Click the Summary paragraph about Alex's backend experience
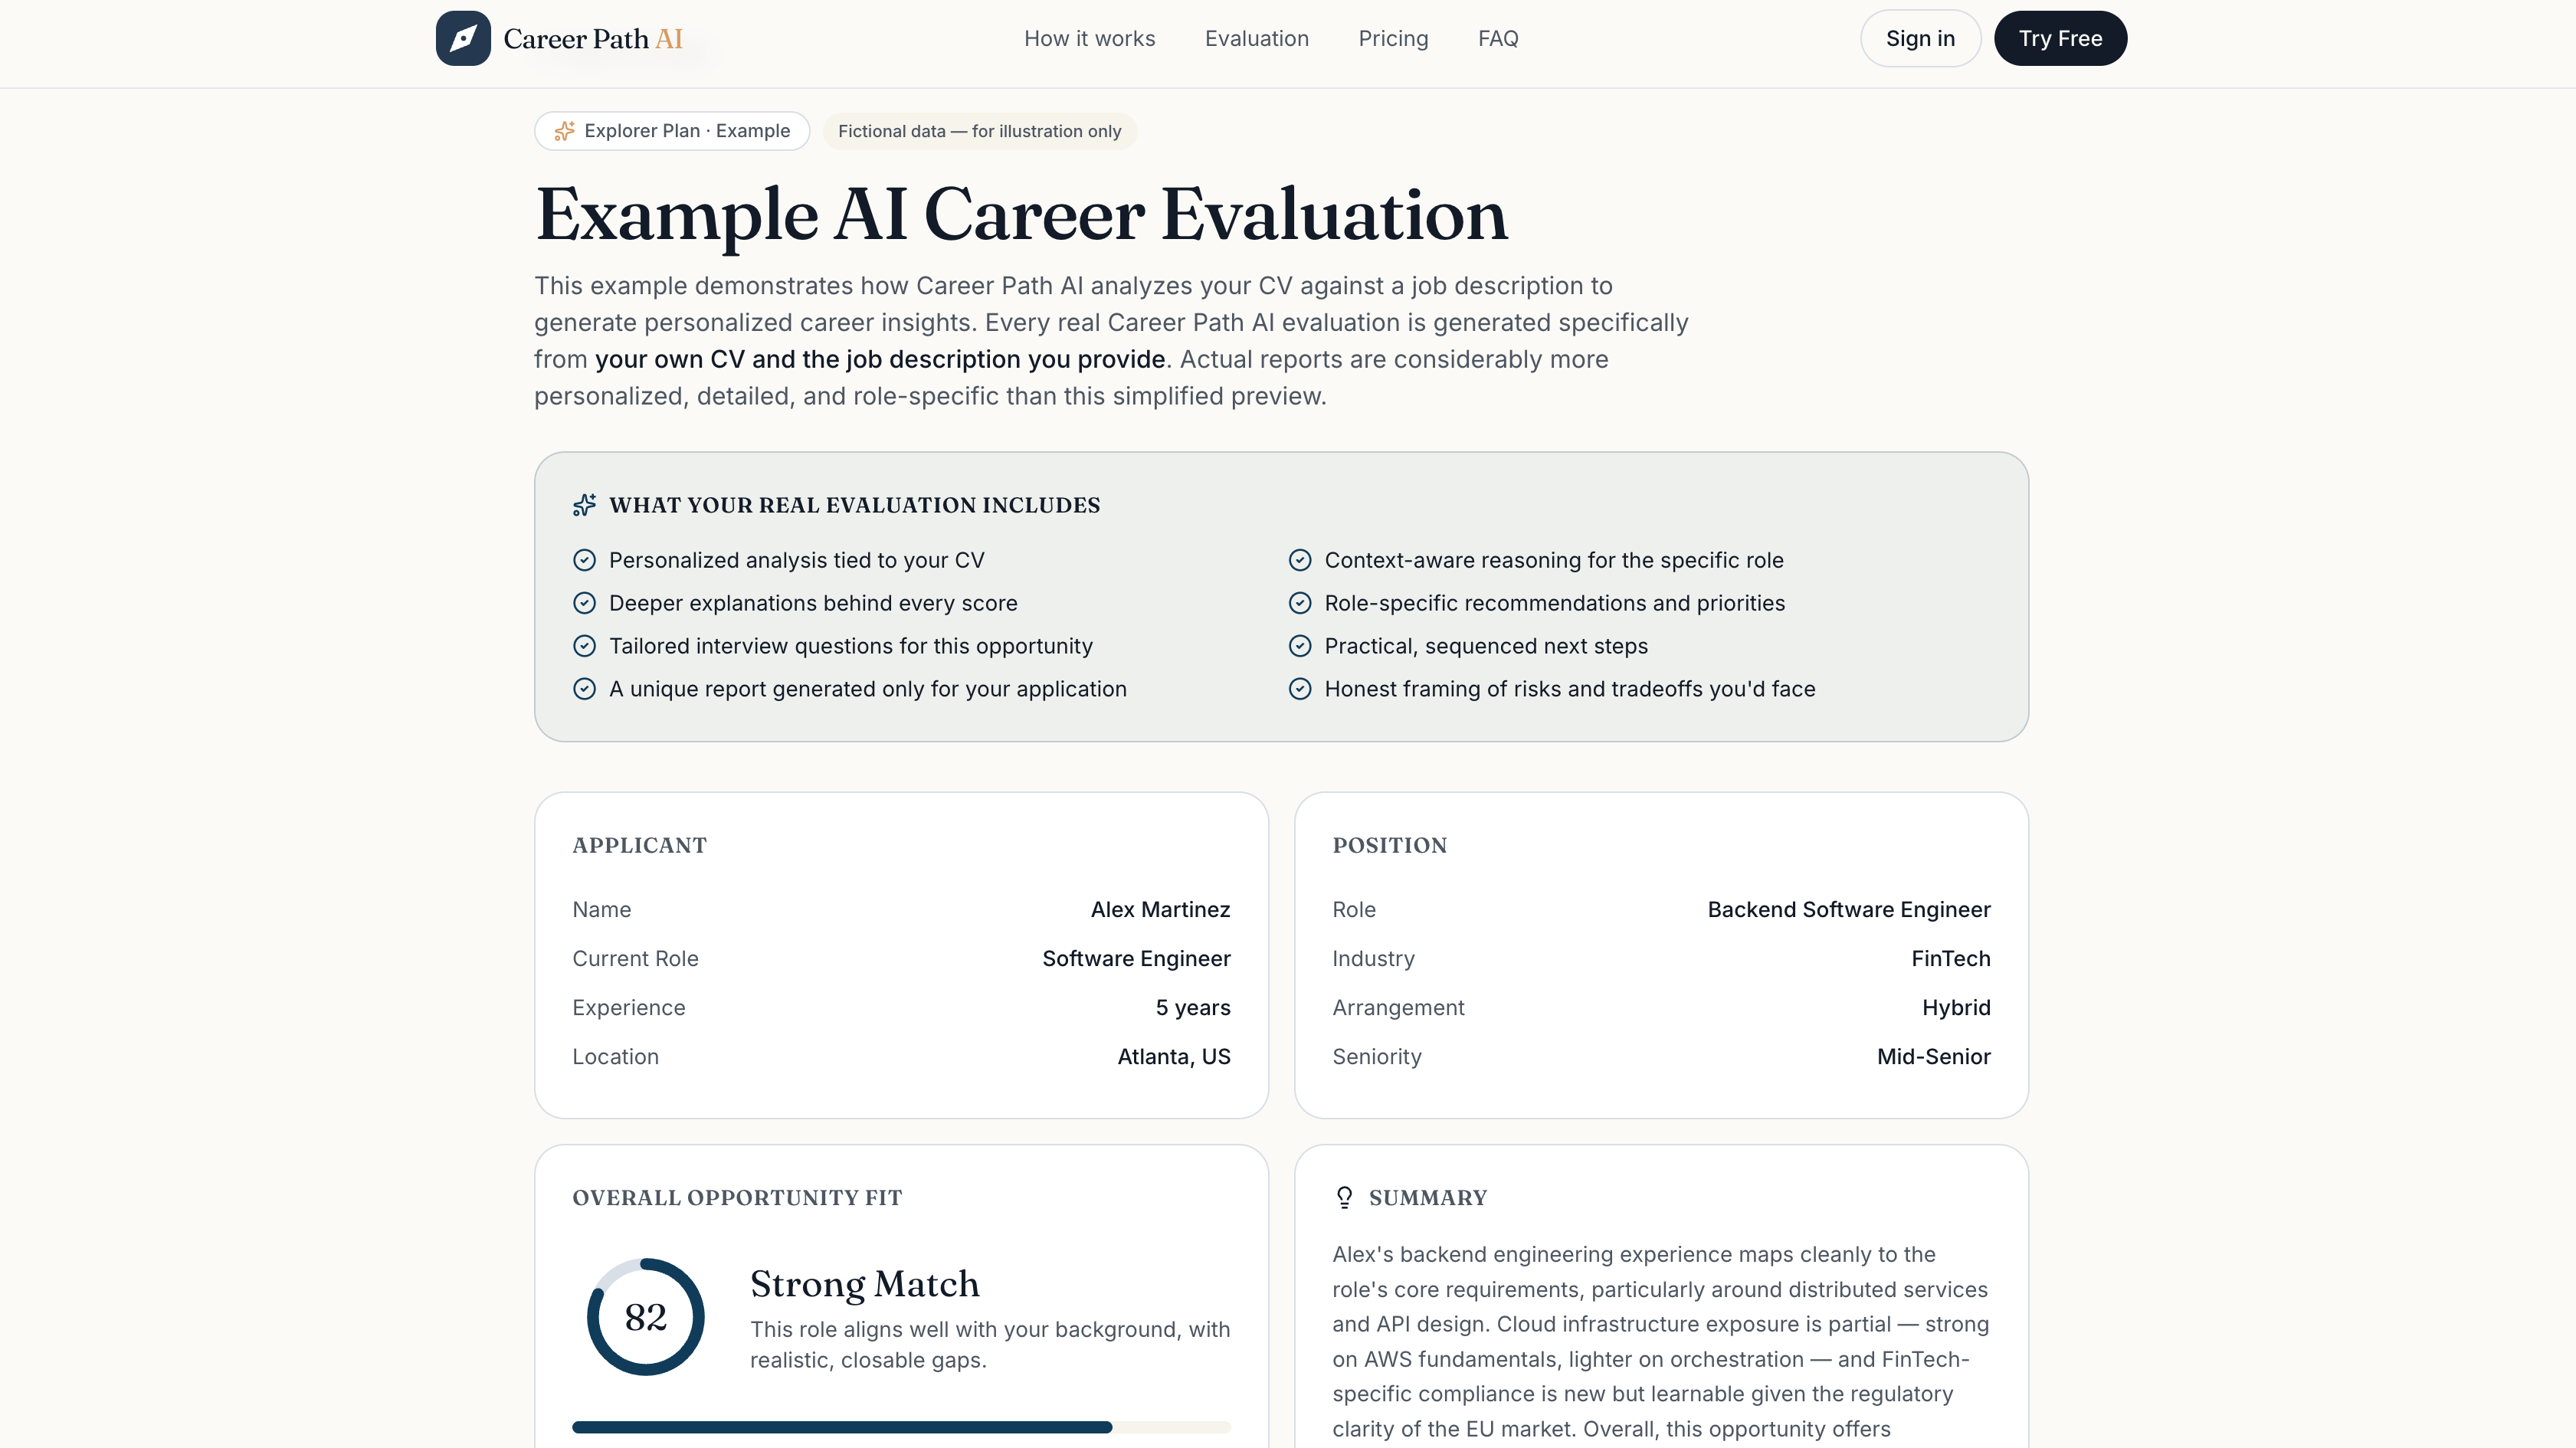Image resolution: width=2576 pixels, height=1448 pixels. (x=1660, y=1342)
